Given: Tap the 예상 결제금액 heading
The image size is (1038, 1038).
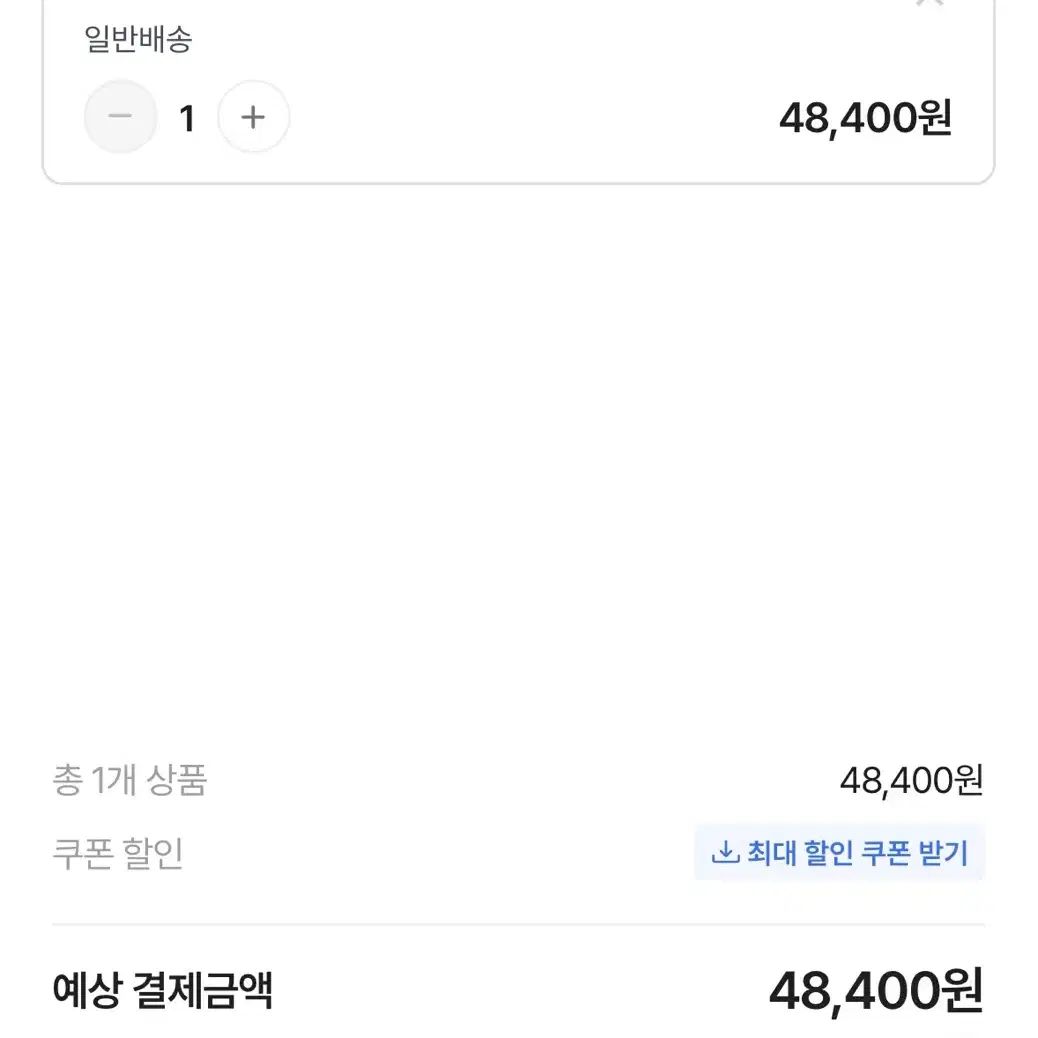Looking at the screenshot, I should click(x=162, y=990).
